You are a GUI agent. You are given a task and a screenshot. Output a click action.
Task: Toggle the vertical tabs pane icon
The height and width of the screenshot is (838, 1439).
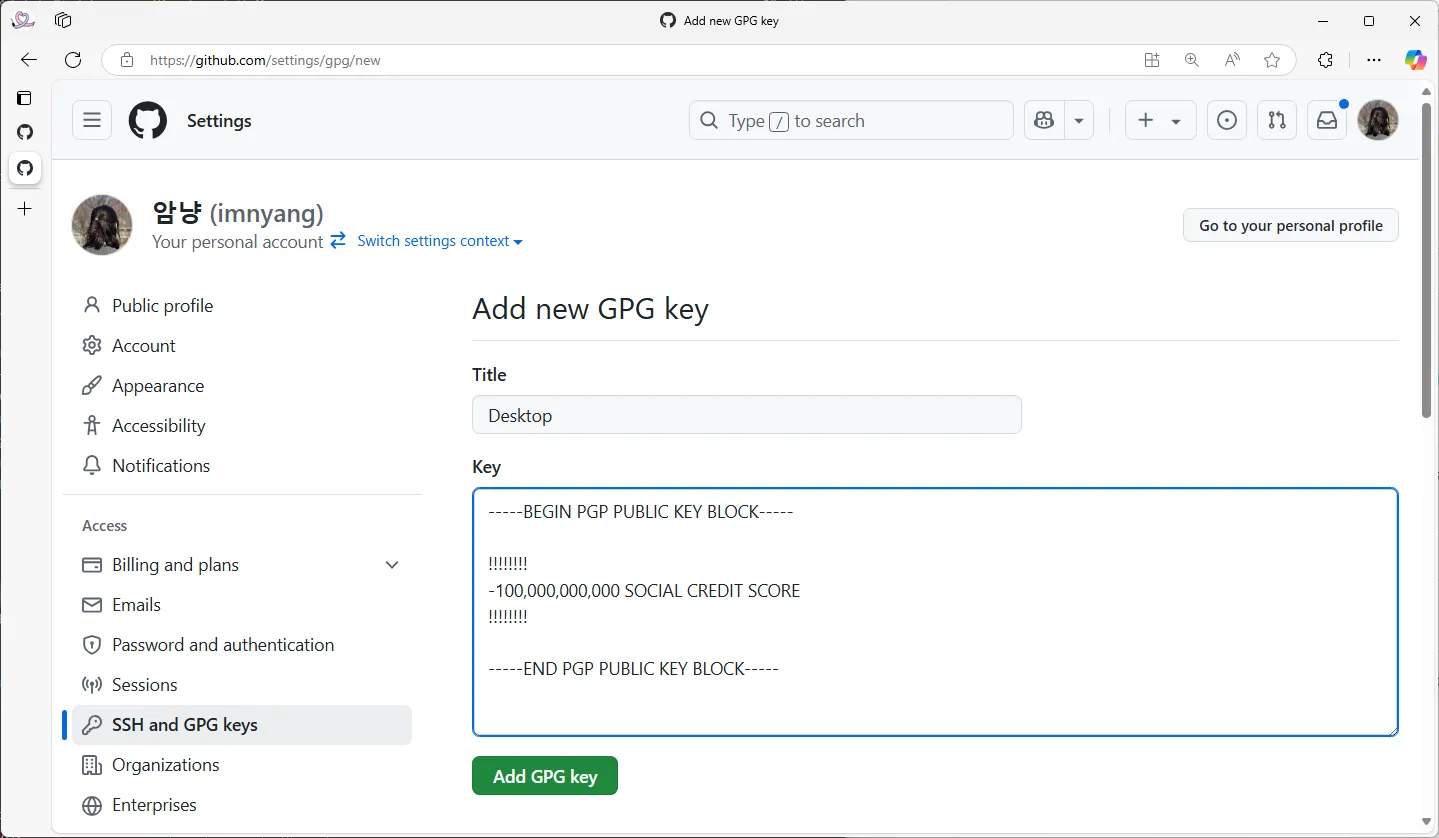coord(25,98)
